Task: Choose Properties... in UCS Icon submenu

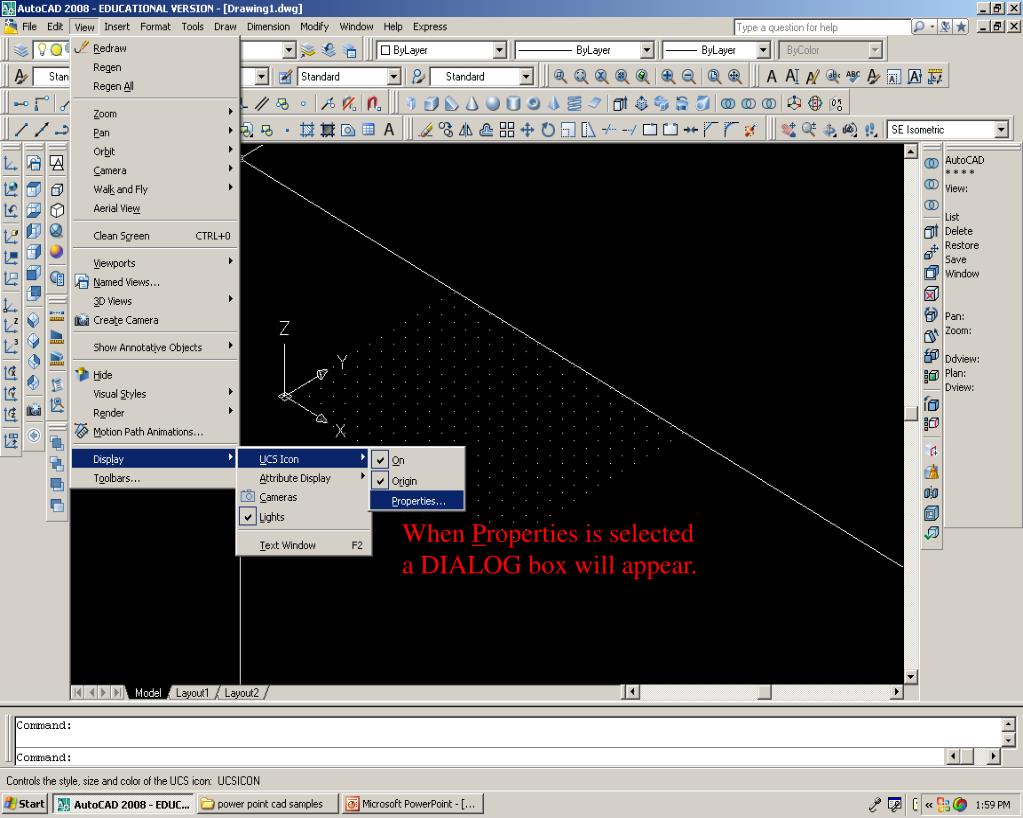Action: pos(418,501)
